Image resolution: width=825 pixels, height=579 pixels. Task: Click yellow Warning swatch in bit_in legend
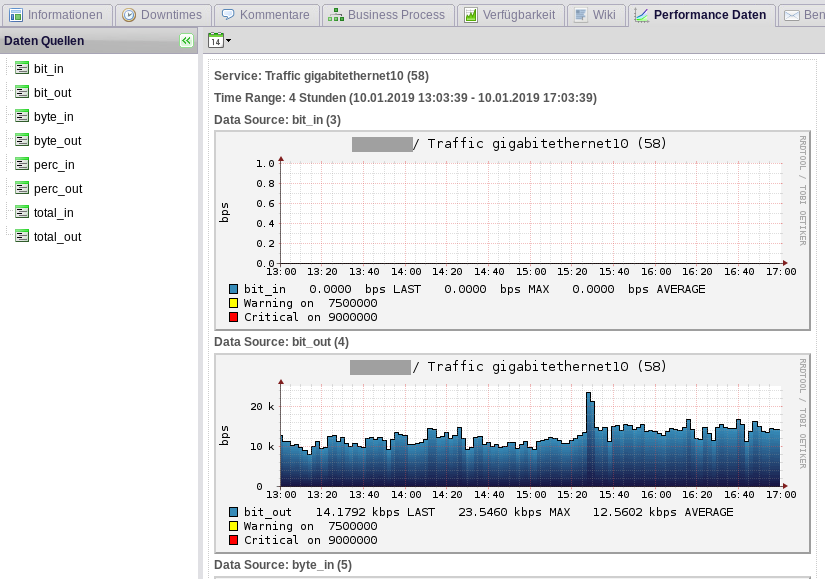coord(234,303)
